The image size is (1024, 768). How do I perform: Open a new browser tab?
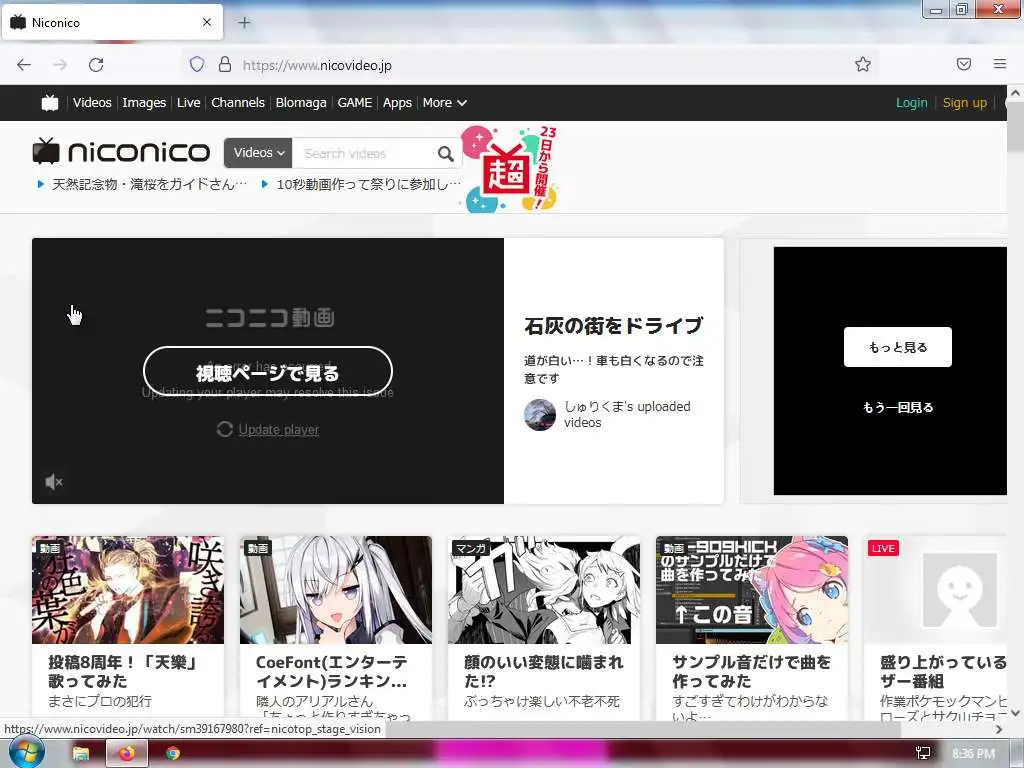[244, 22]
